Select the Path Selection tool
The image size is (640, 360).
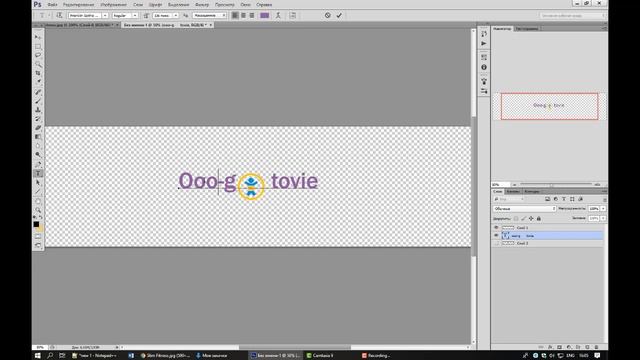[38, 182]
